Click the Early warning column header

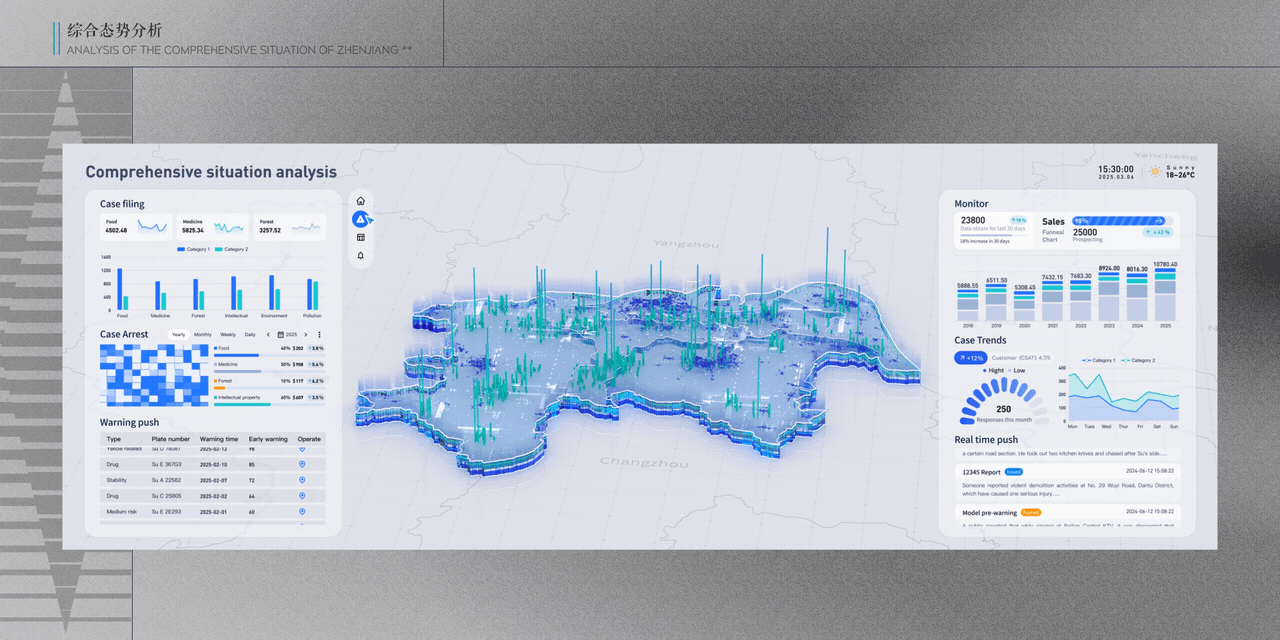(268, 439)
